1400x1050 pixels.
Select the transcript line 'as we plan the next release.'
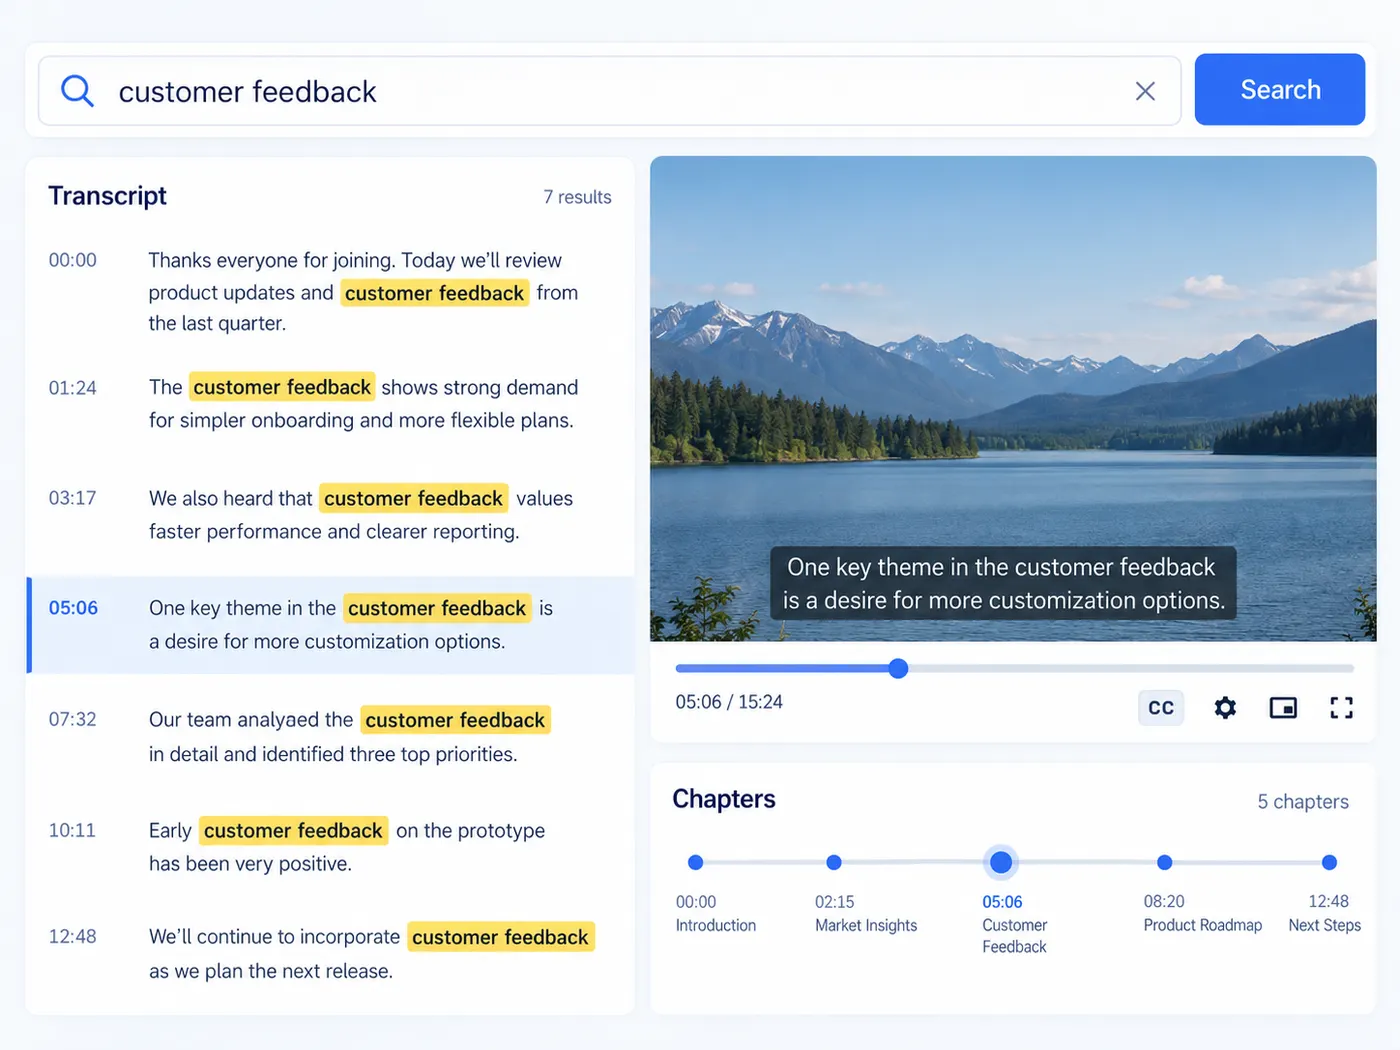(271, 971)
